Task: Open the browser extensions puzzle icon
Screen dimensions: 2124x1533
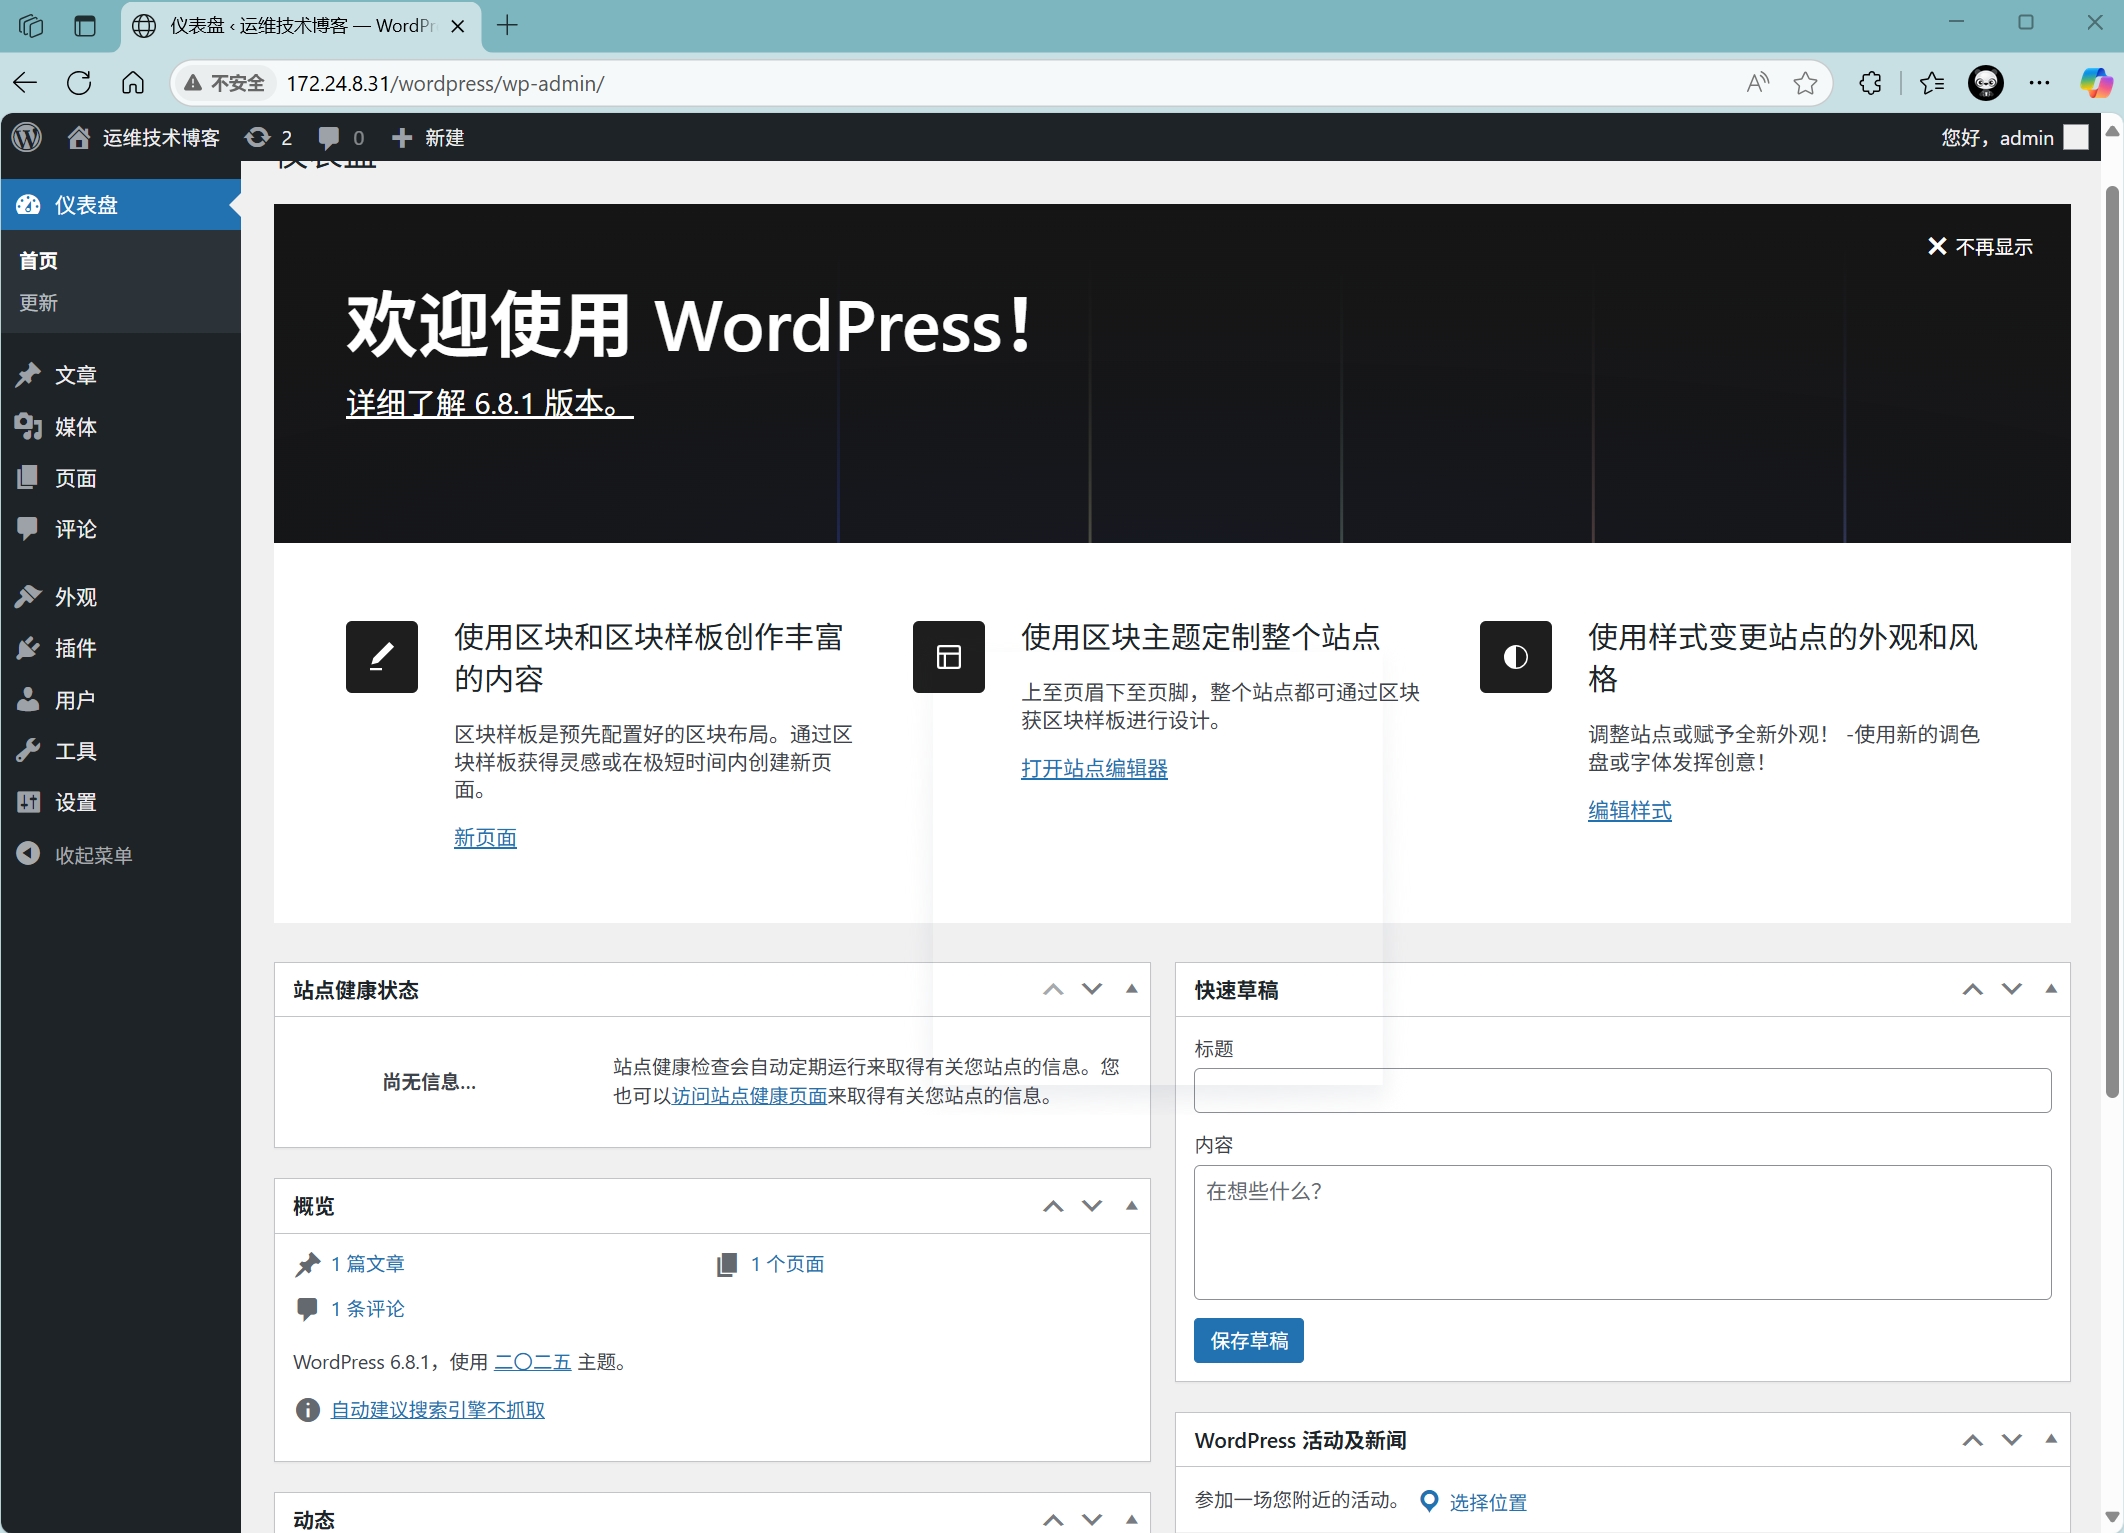Action: pyautogui.click(x=1870, y=83)
